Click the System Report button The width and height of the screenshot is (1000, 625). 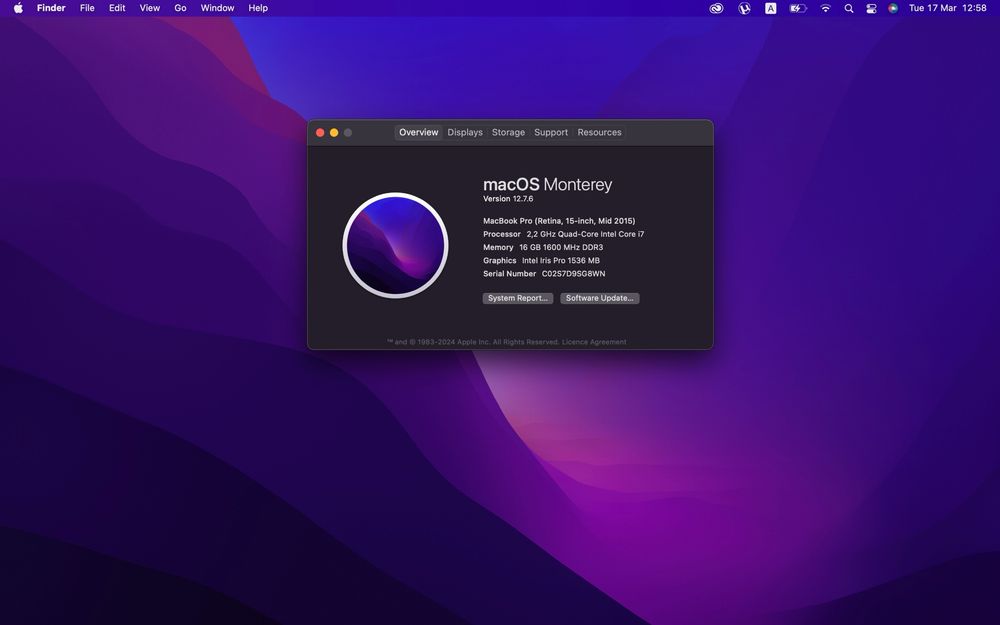tap(518, 298)
